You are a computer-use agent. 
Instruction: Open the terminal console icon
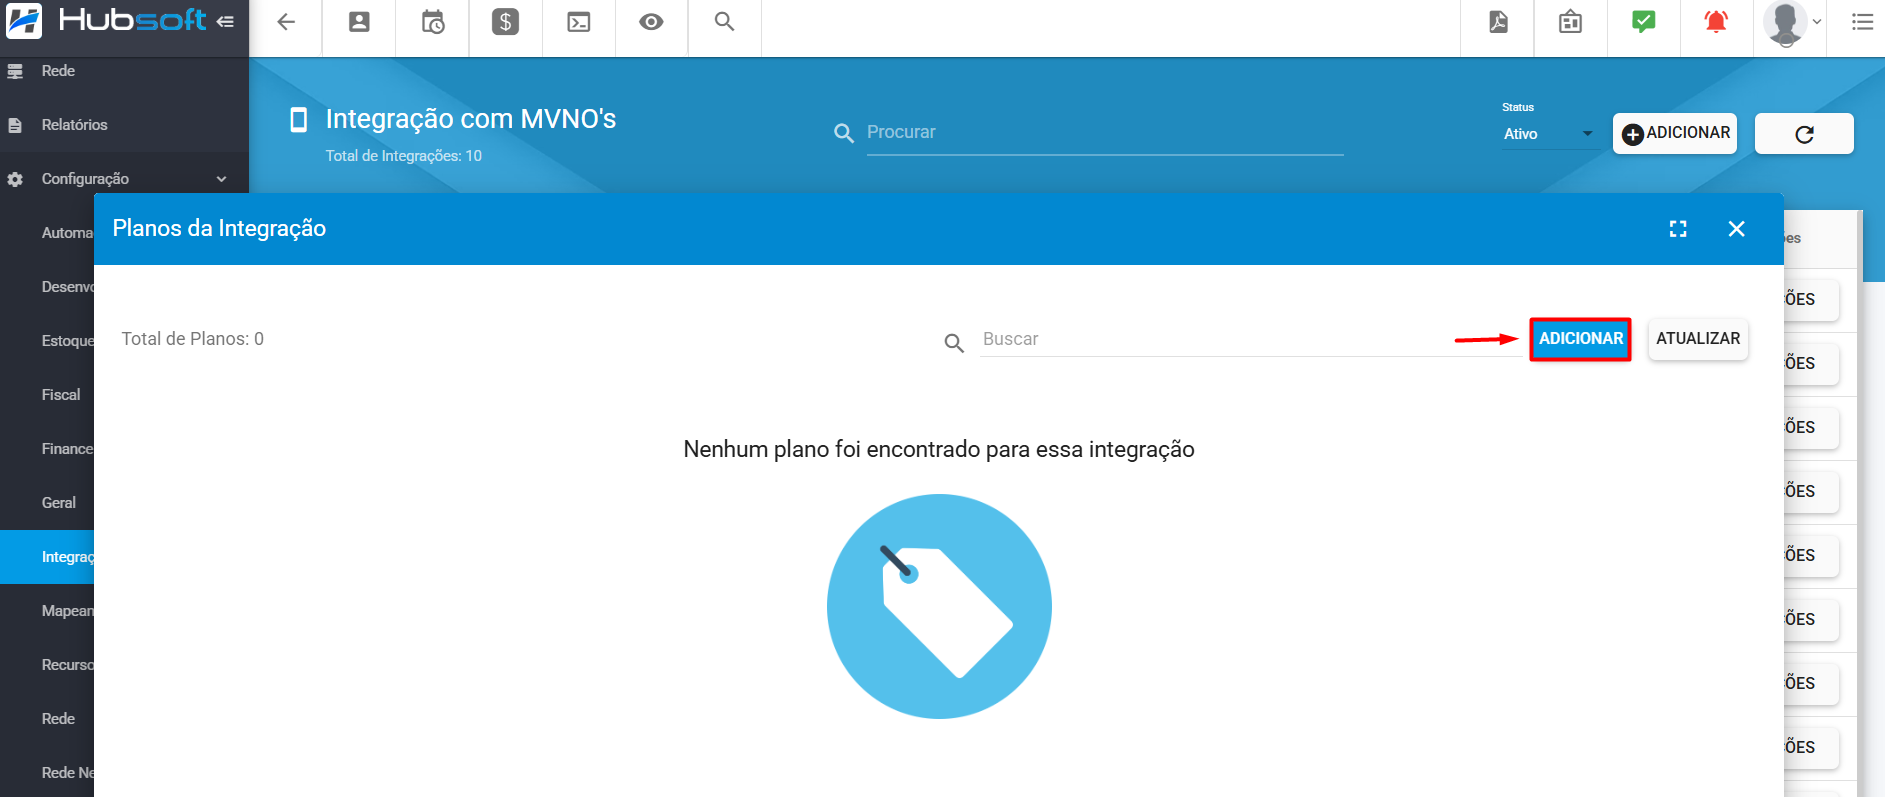coord(579,22)
